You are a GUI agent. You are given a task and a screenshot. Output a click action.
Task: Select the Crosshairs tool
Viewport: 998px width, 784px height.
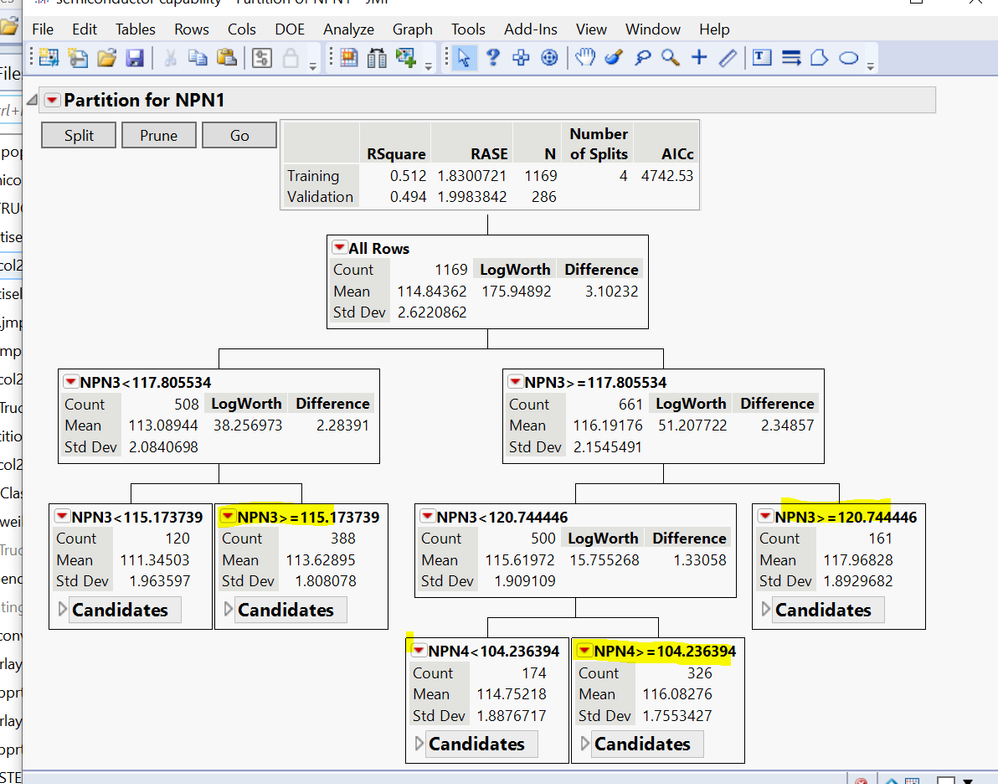pos(699,58)
